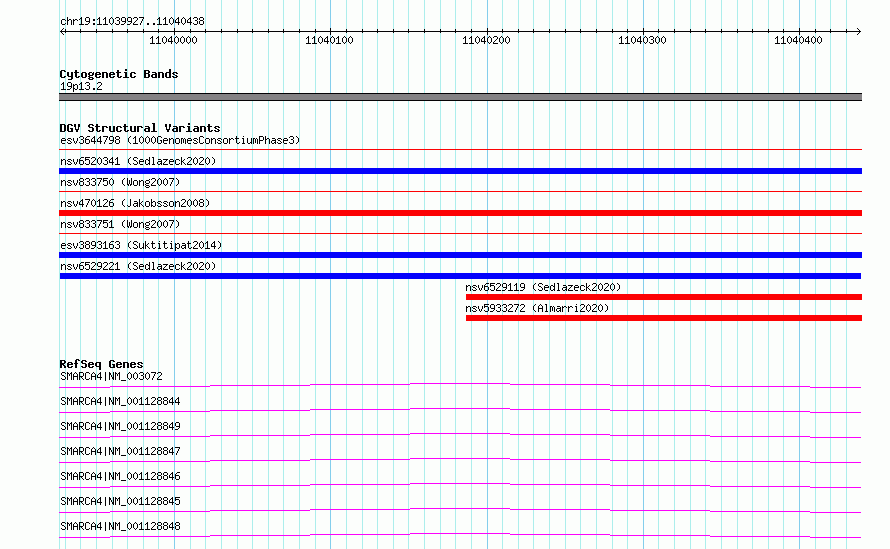Click the blue bar for esv3893163
The image size is (890, 549).
(460, 255)
